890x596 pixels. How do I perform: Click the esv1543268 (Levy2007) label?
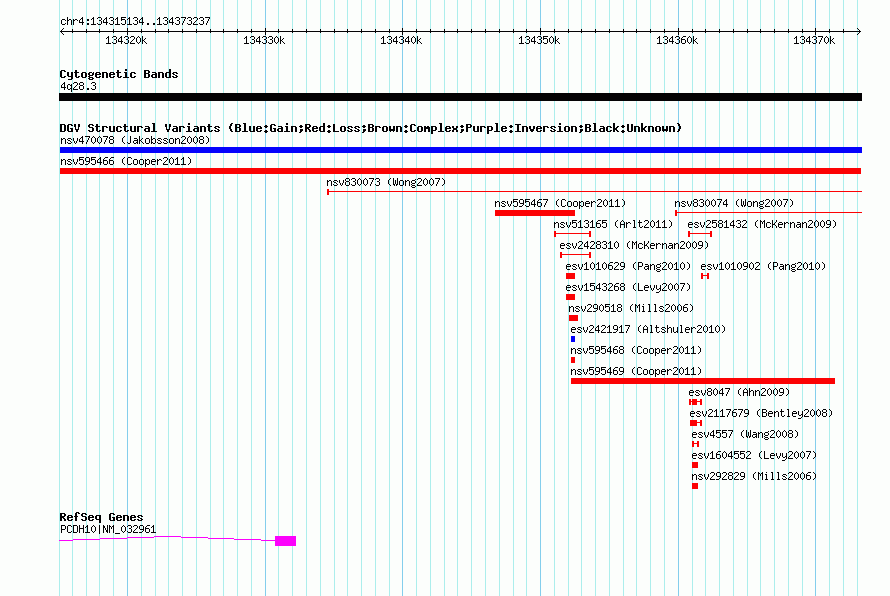tap(628, 287)
